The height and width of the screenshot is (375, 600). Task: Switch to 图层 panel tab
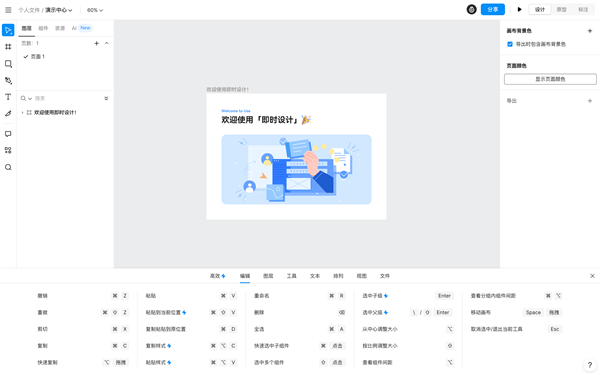tap(26, 28)
